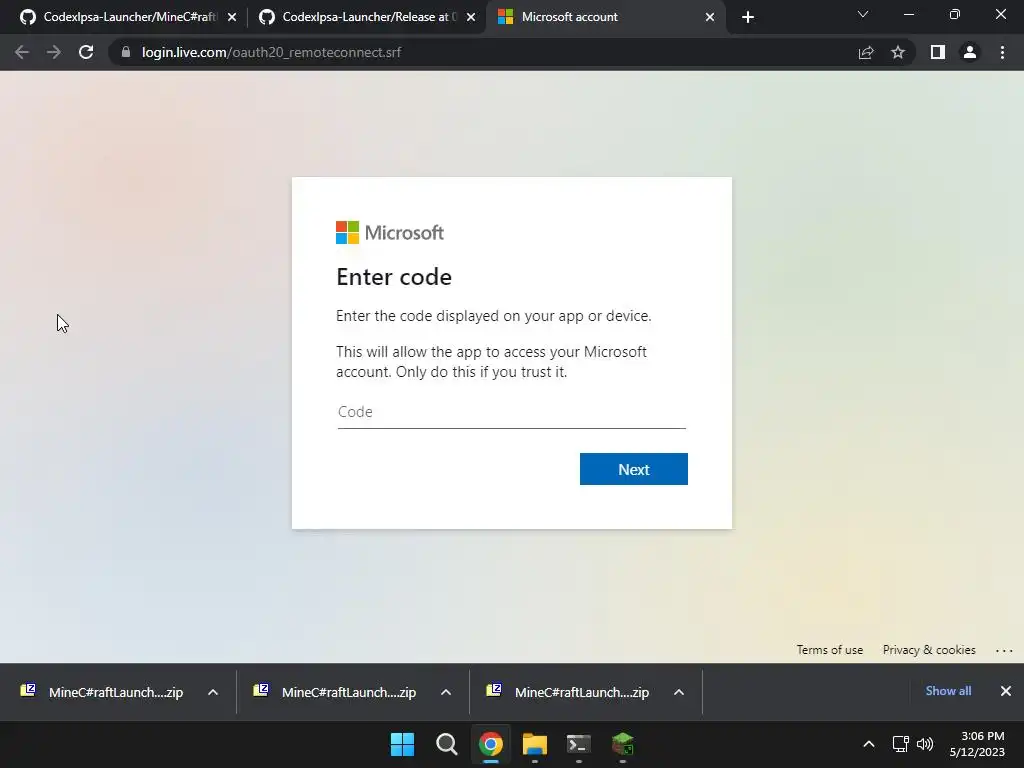Open network status tray icon
The width and height of the screenshot is (1024, 768).
(x=901, y=744)
